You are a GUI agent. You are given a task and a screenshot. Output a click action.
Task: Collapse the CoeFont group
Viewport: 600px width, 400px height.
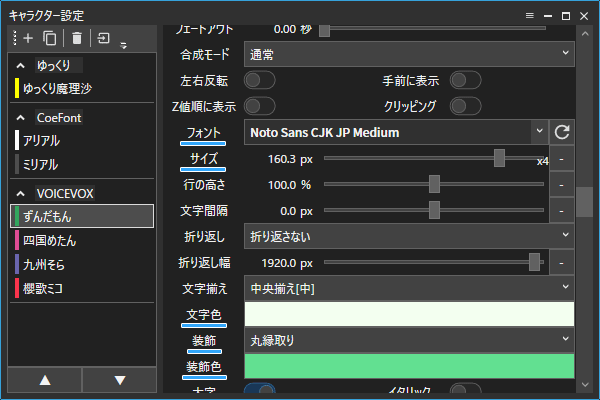[21, 118]
